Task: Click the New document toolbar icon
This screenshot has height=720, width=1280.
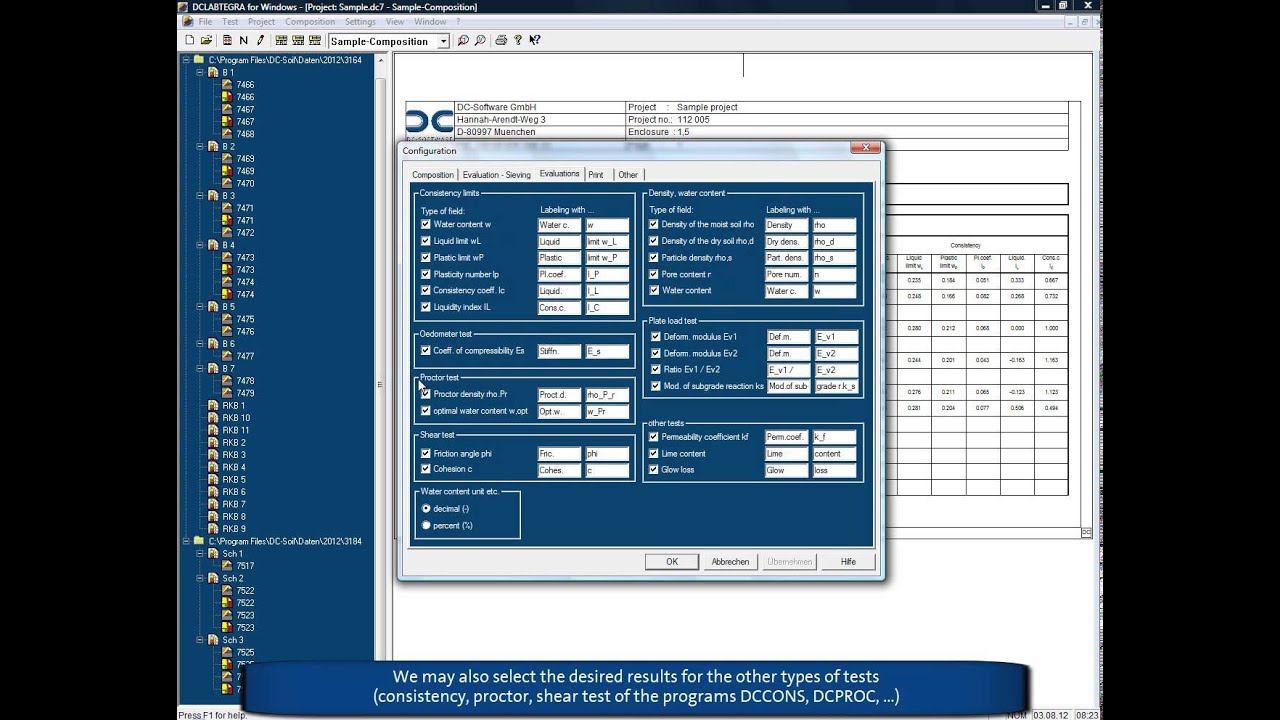Action: (x=190, y=41)
